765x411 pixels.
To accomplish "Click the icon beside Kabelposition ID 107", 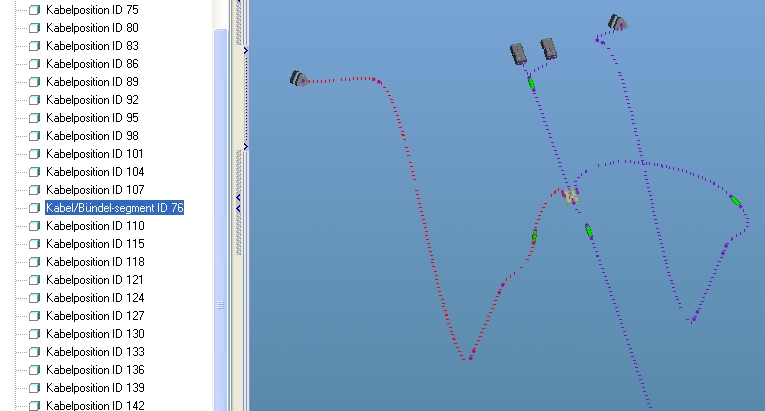I will [x=35, y=190].
